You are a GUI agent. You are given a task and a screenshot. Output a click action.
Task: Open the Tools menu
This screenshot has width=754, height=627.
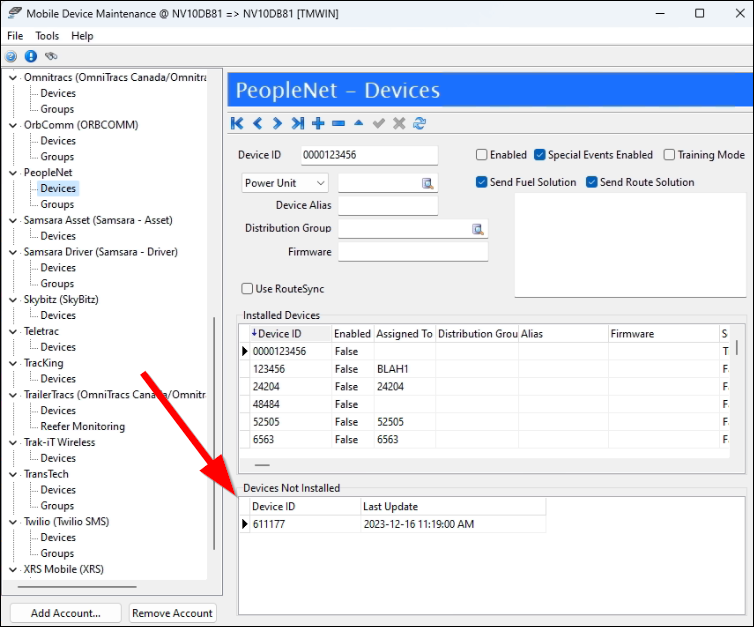click(x=47, y=36)
